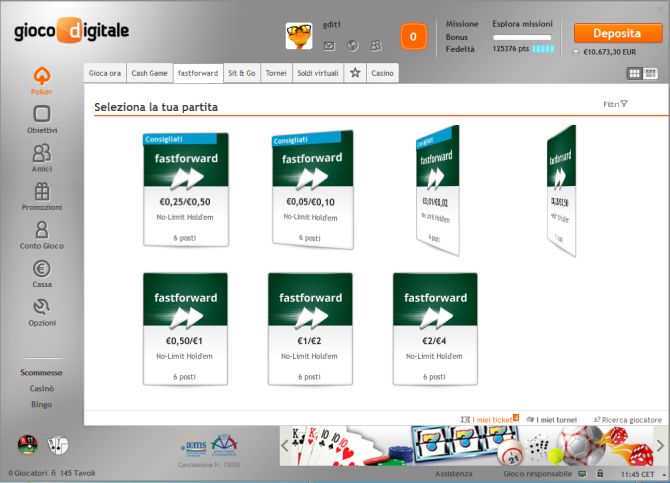Screen dimensions: 670x483
Task: Open I miei ticket link
Action: [x=490, y=419]
